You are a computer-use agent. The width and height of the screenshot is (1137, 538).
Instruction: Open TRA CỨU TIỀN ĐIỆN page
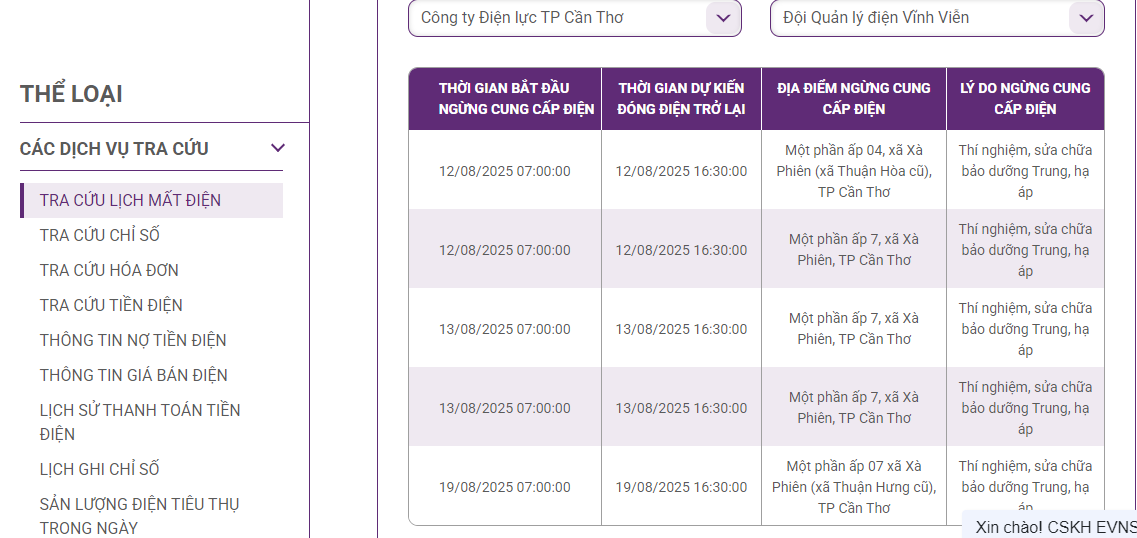click(111, 305)
